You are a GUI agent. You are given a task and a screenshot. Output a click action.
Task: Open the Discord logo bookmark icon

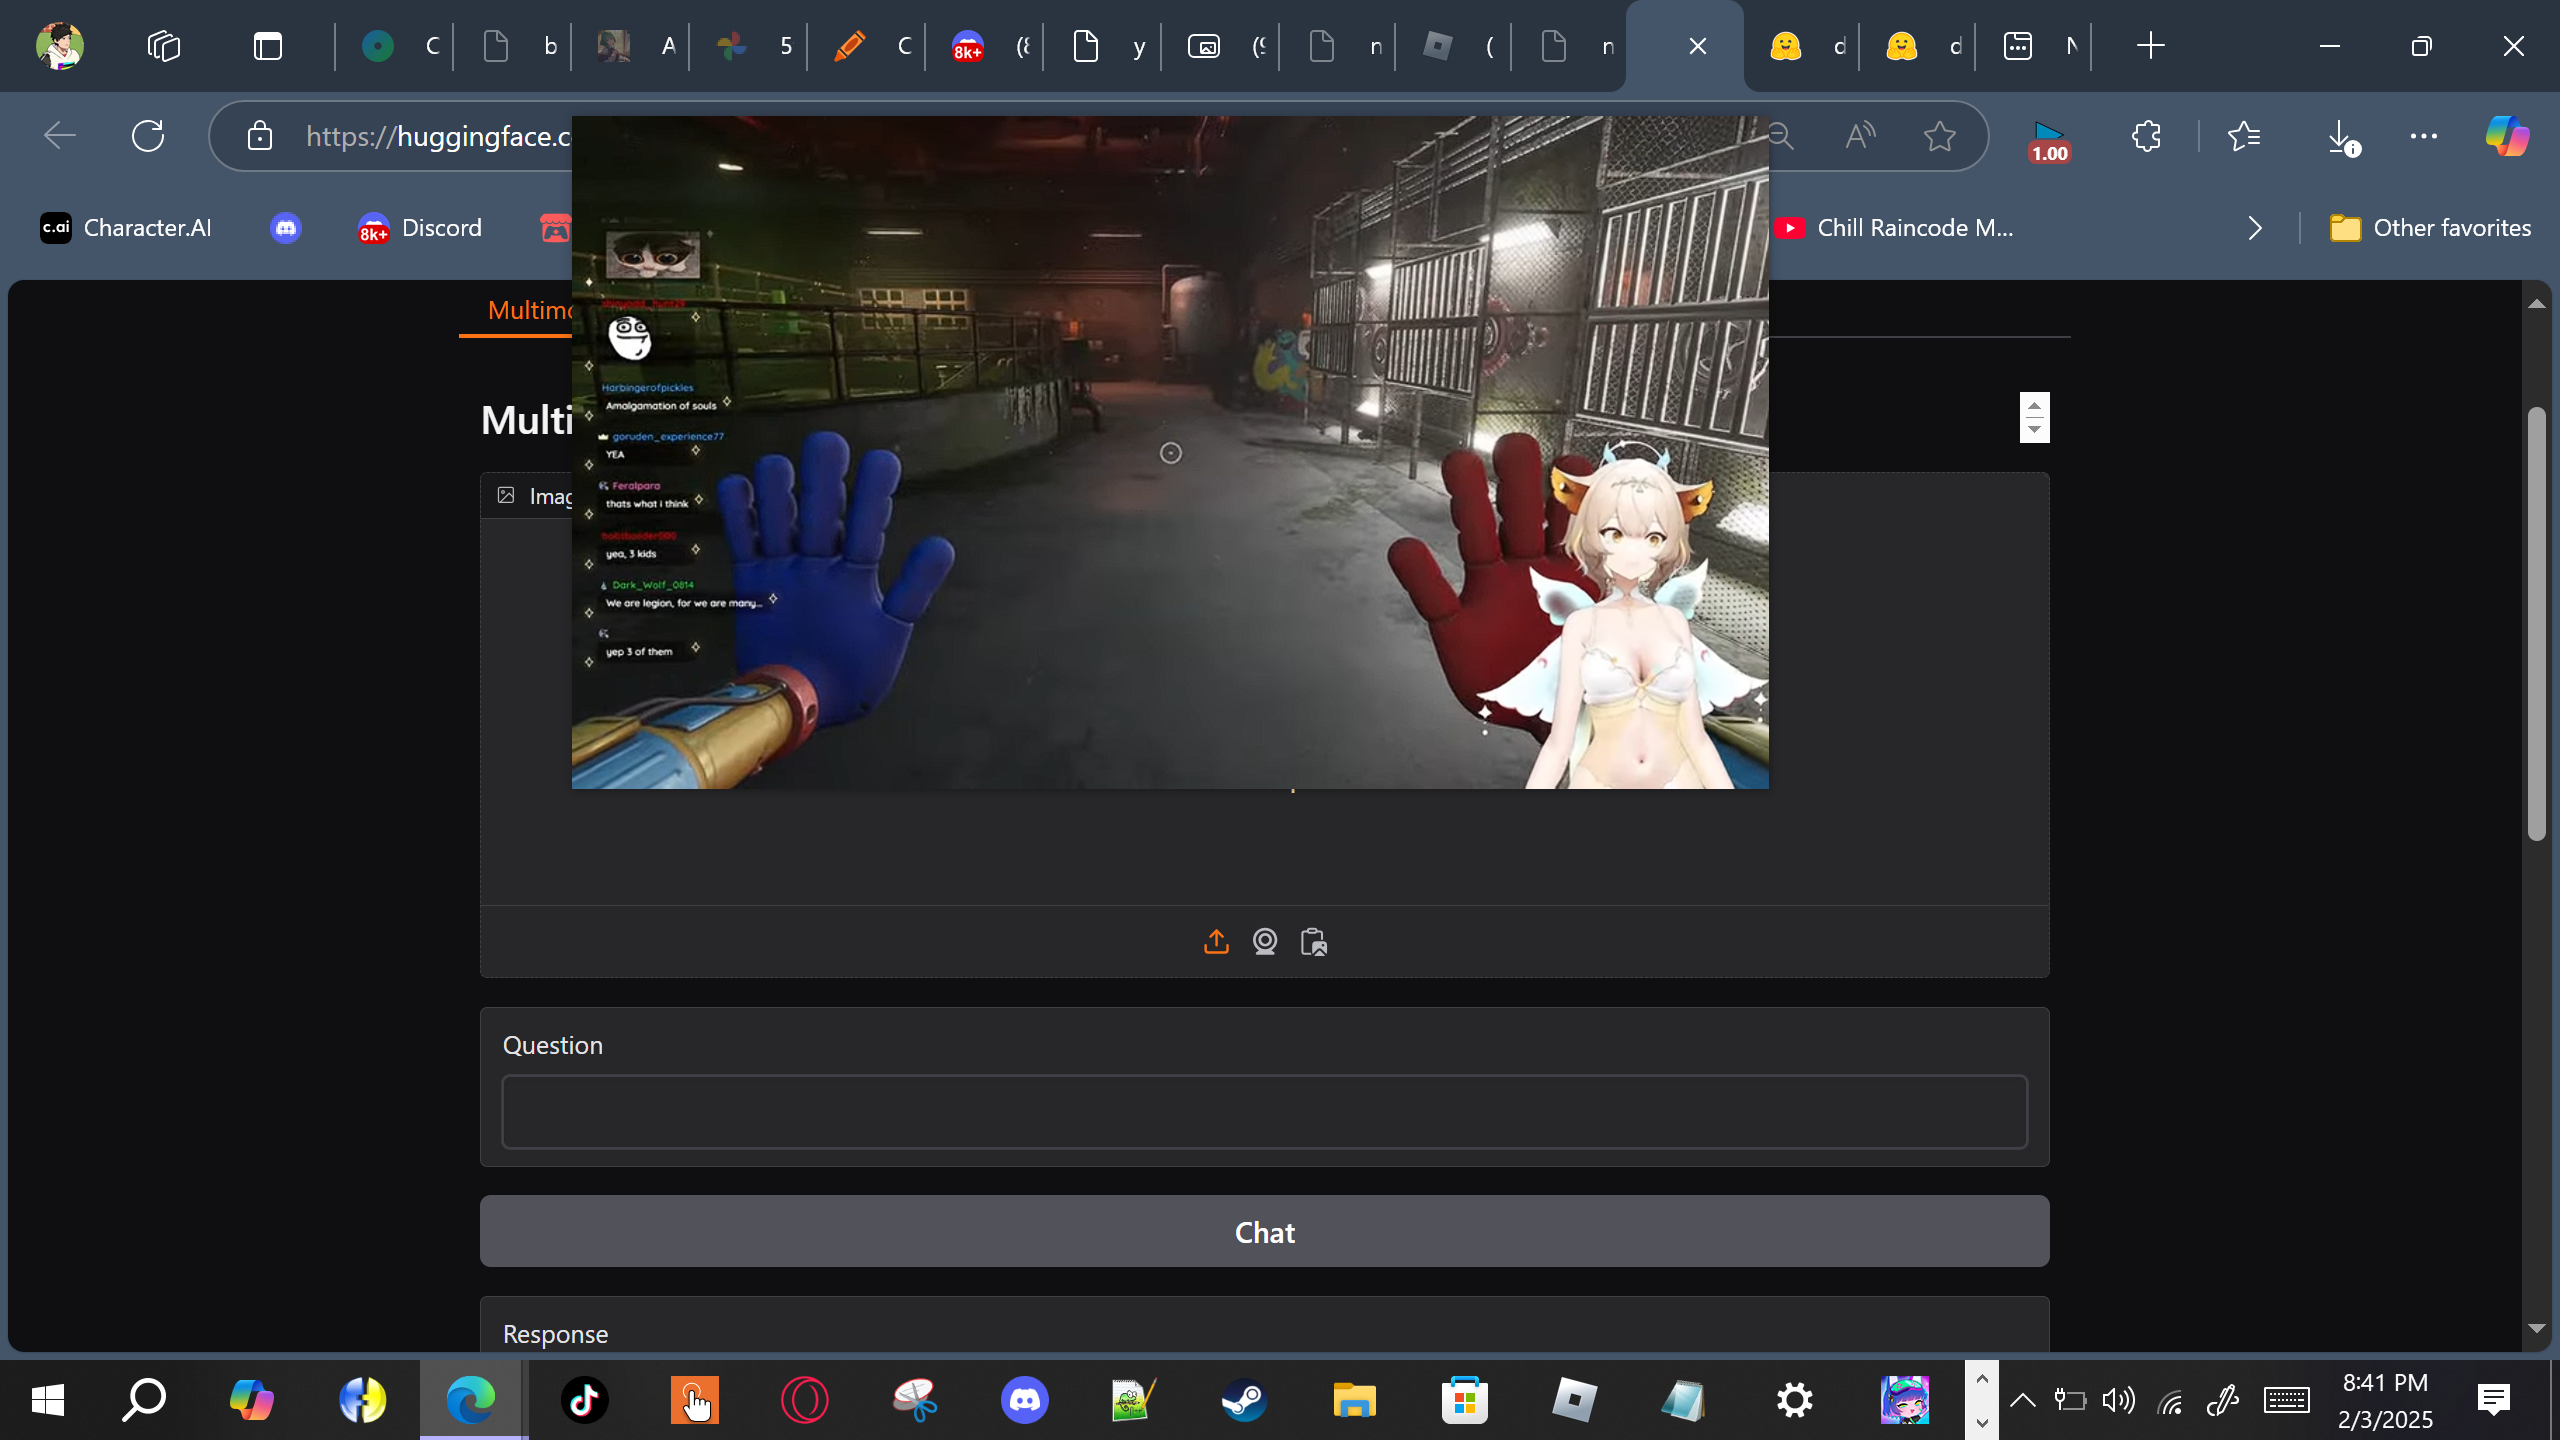286,228
